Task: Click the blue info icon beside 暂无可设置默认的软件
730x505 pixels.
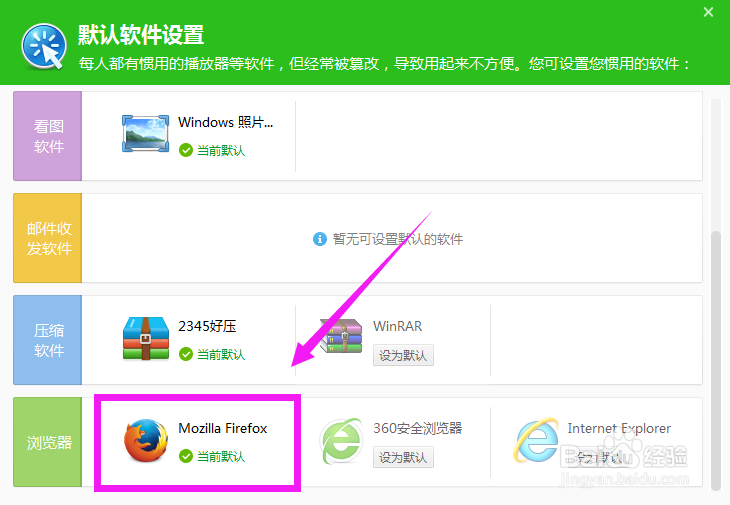Action: point(319,239)
